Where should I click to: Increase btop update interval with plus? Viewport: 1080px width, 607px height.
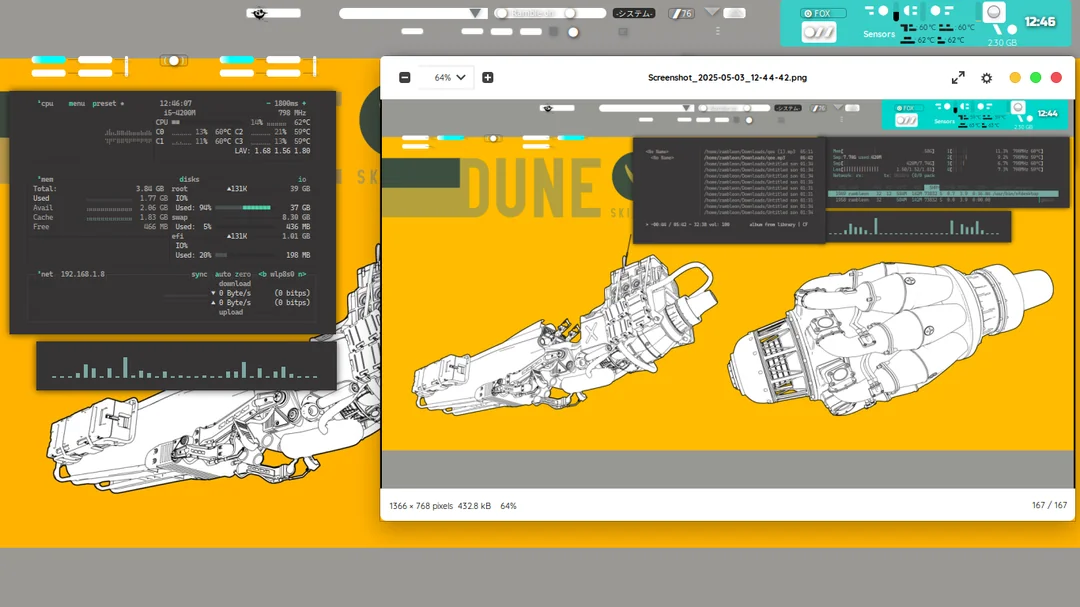pos(304,103)
